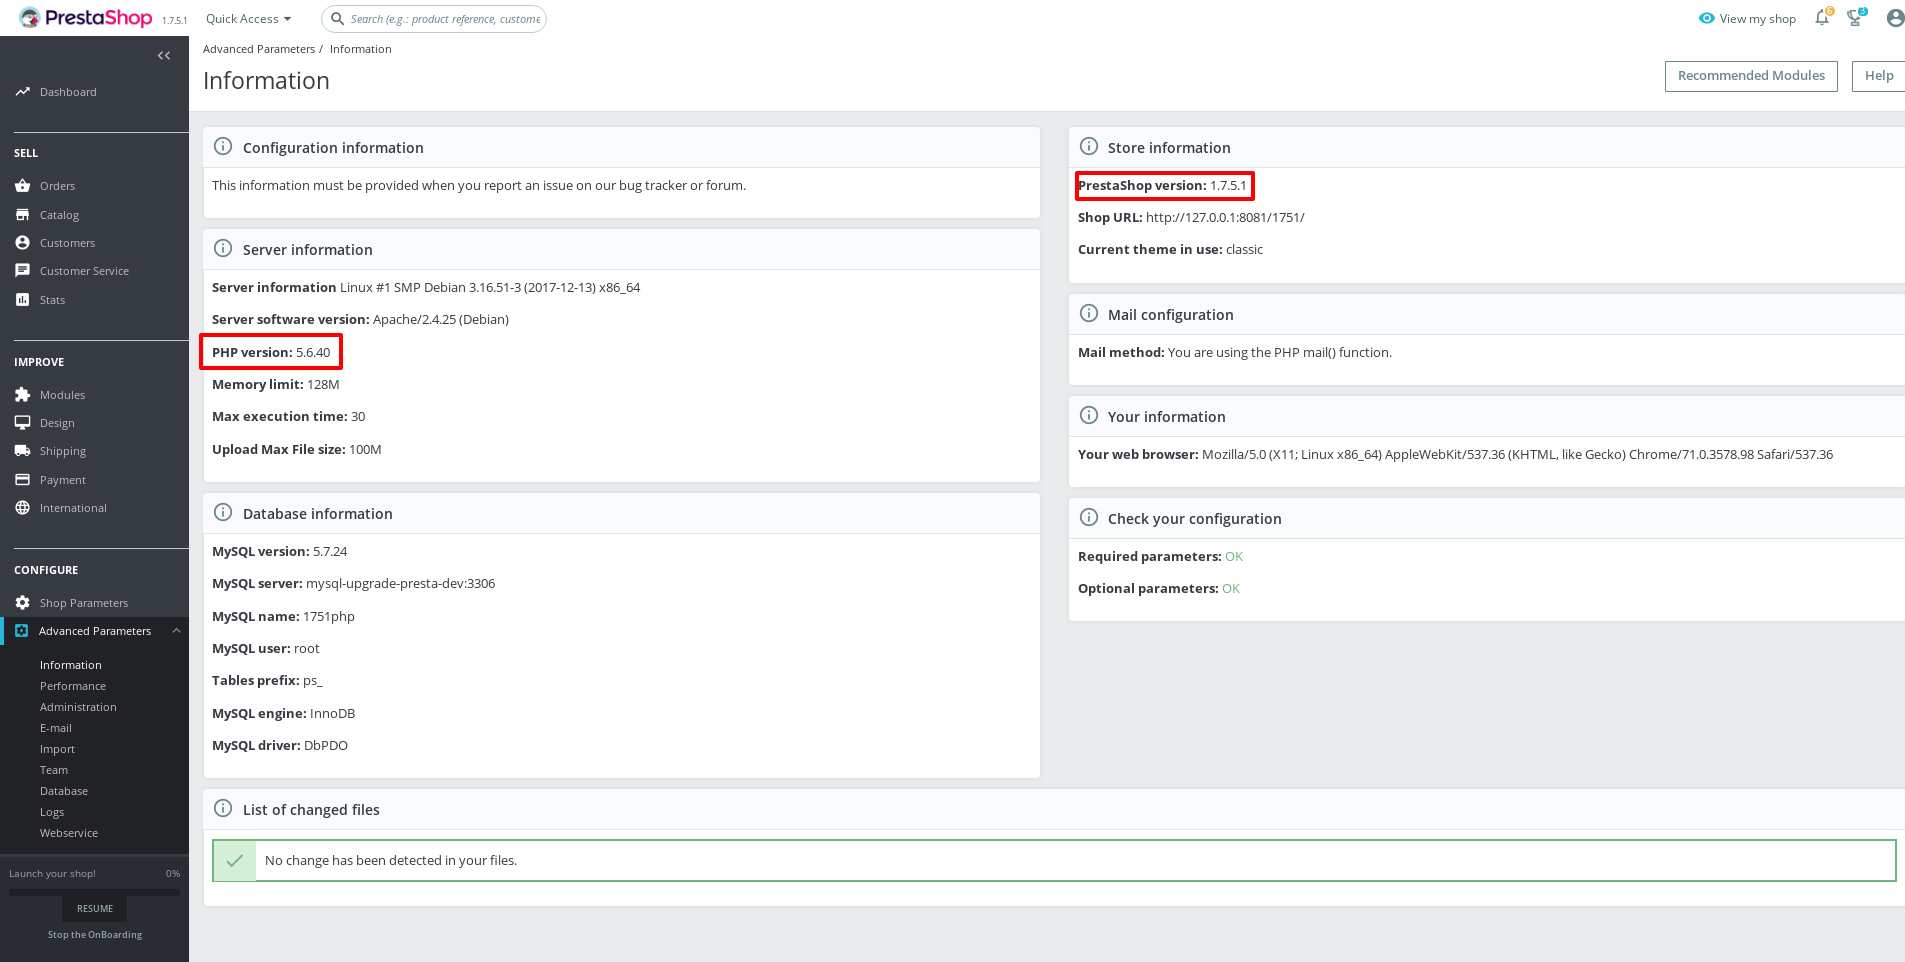Collapse the sidebar with the double chevron

[164, 55]
